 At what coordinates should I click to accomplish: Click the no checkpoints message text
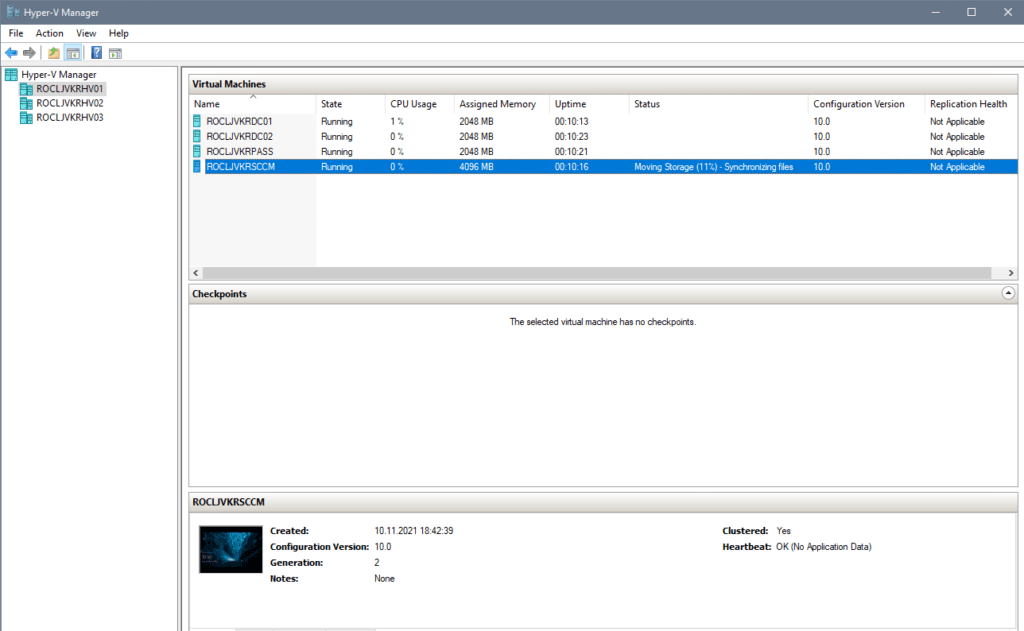[602, 321]
